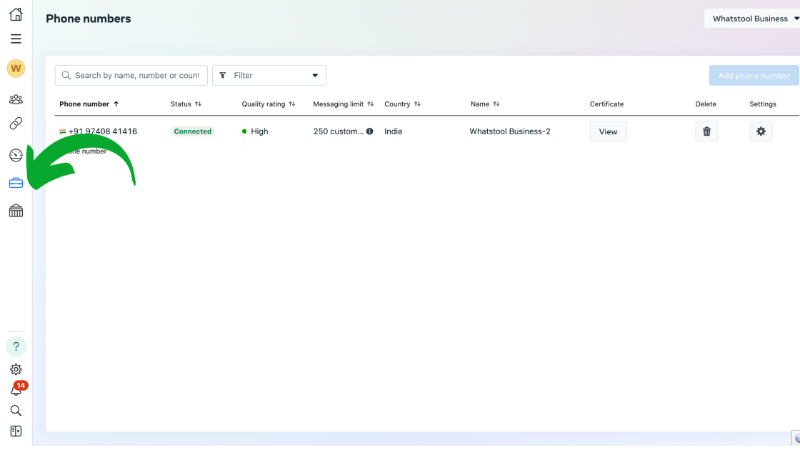Open the bank building billing icon
The height and width of the screenshot is (450, 800).
(15, 211)
